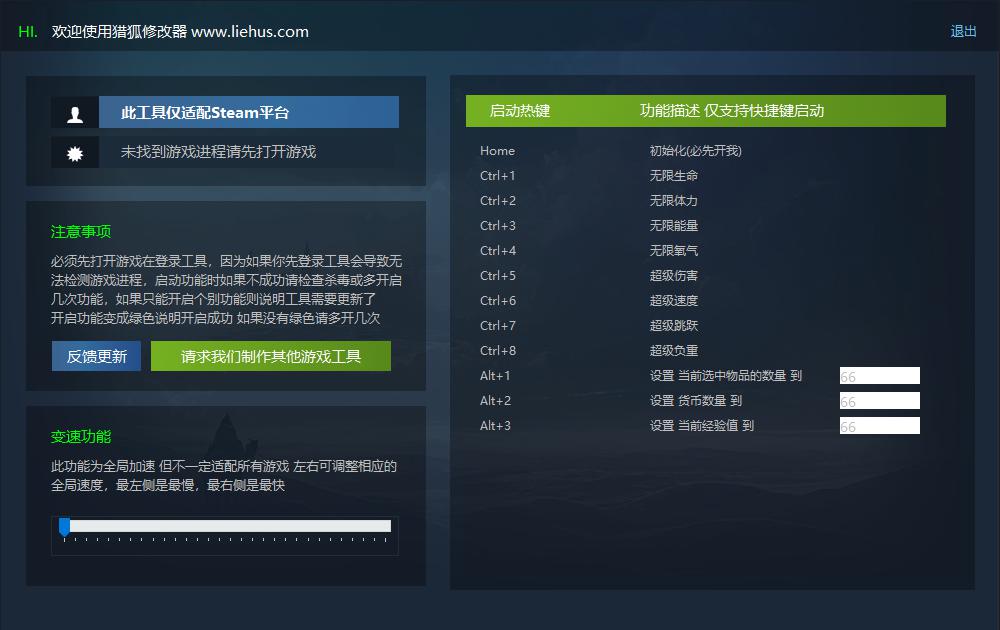The height and width of the screenshot is (630, 1000).
Task: Click the speed slider track
Action: click(227, 526)
